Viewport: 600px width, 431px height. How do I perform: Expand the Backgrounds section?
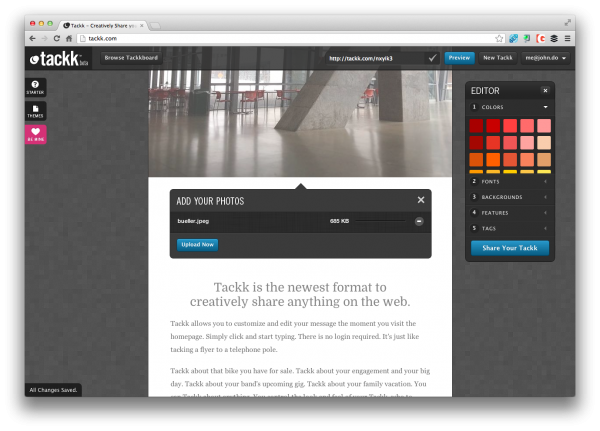(510, 197)
